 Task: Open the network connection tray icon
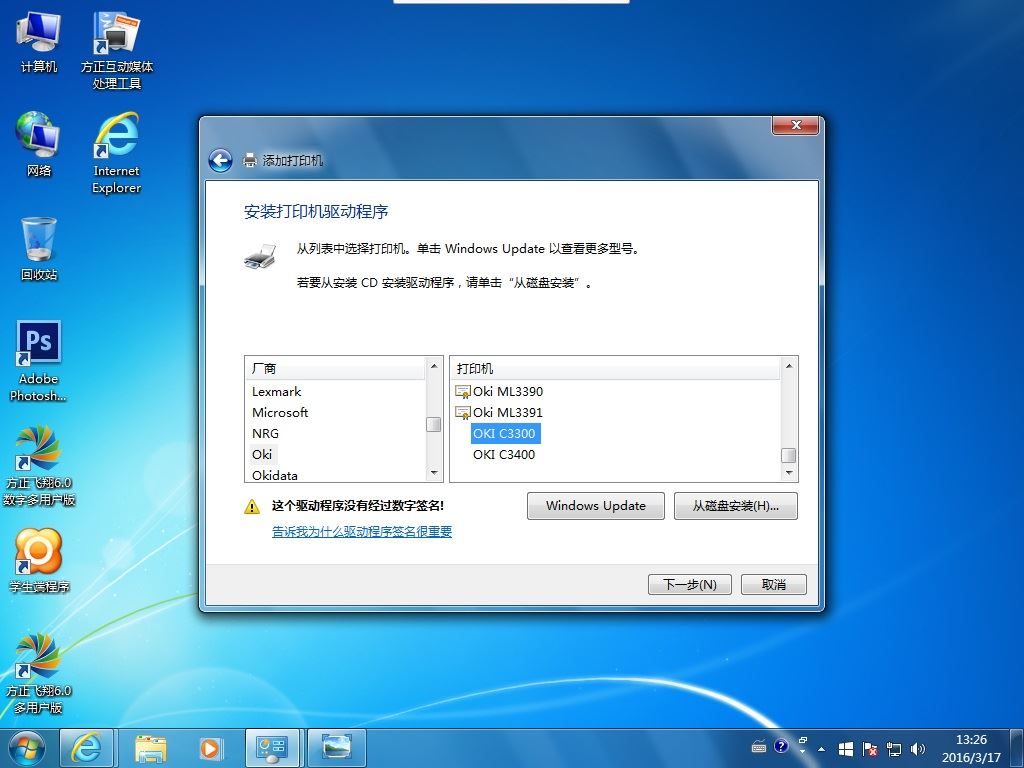[x=894, y=748]
